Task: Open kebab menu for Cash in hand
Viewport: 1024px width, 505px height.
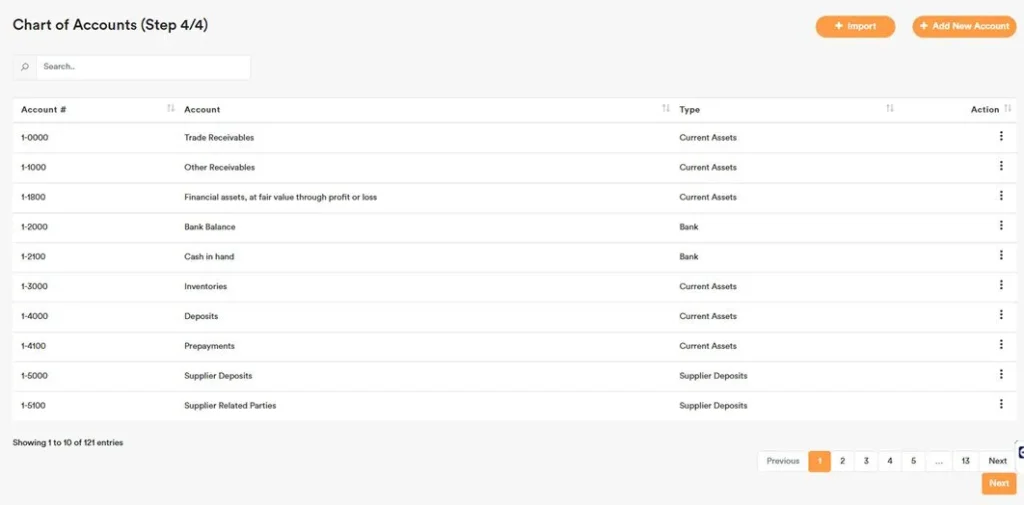Action: 1000,256
